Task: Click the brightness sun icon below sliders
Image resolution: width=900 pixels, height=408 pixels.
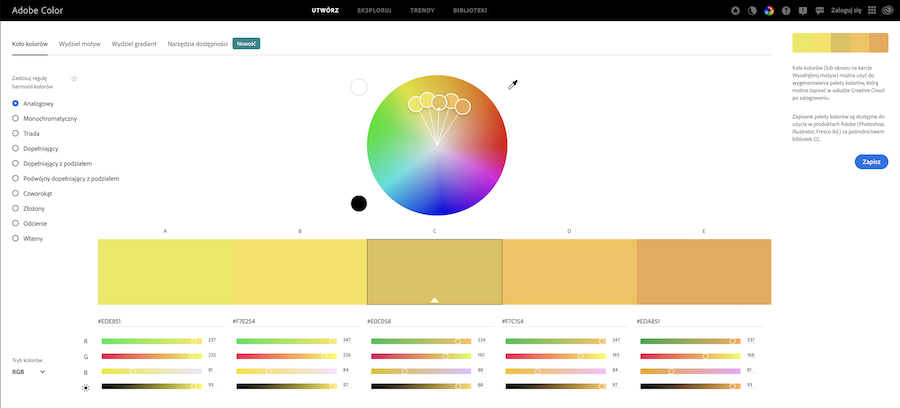Action: coord(86,388)
